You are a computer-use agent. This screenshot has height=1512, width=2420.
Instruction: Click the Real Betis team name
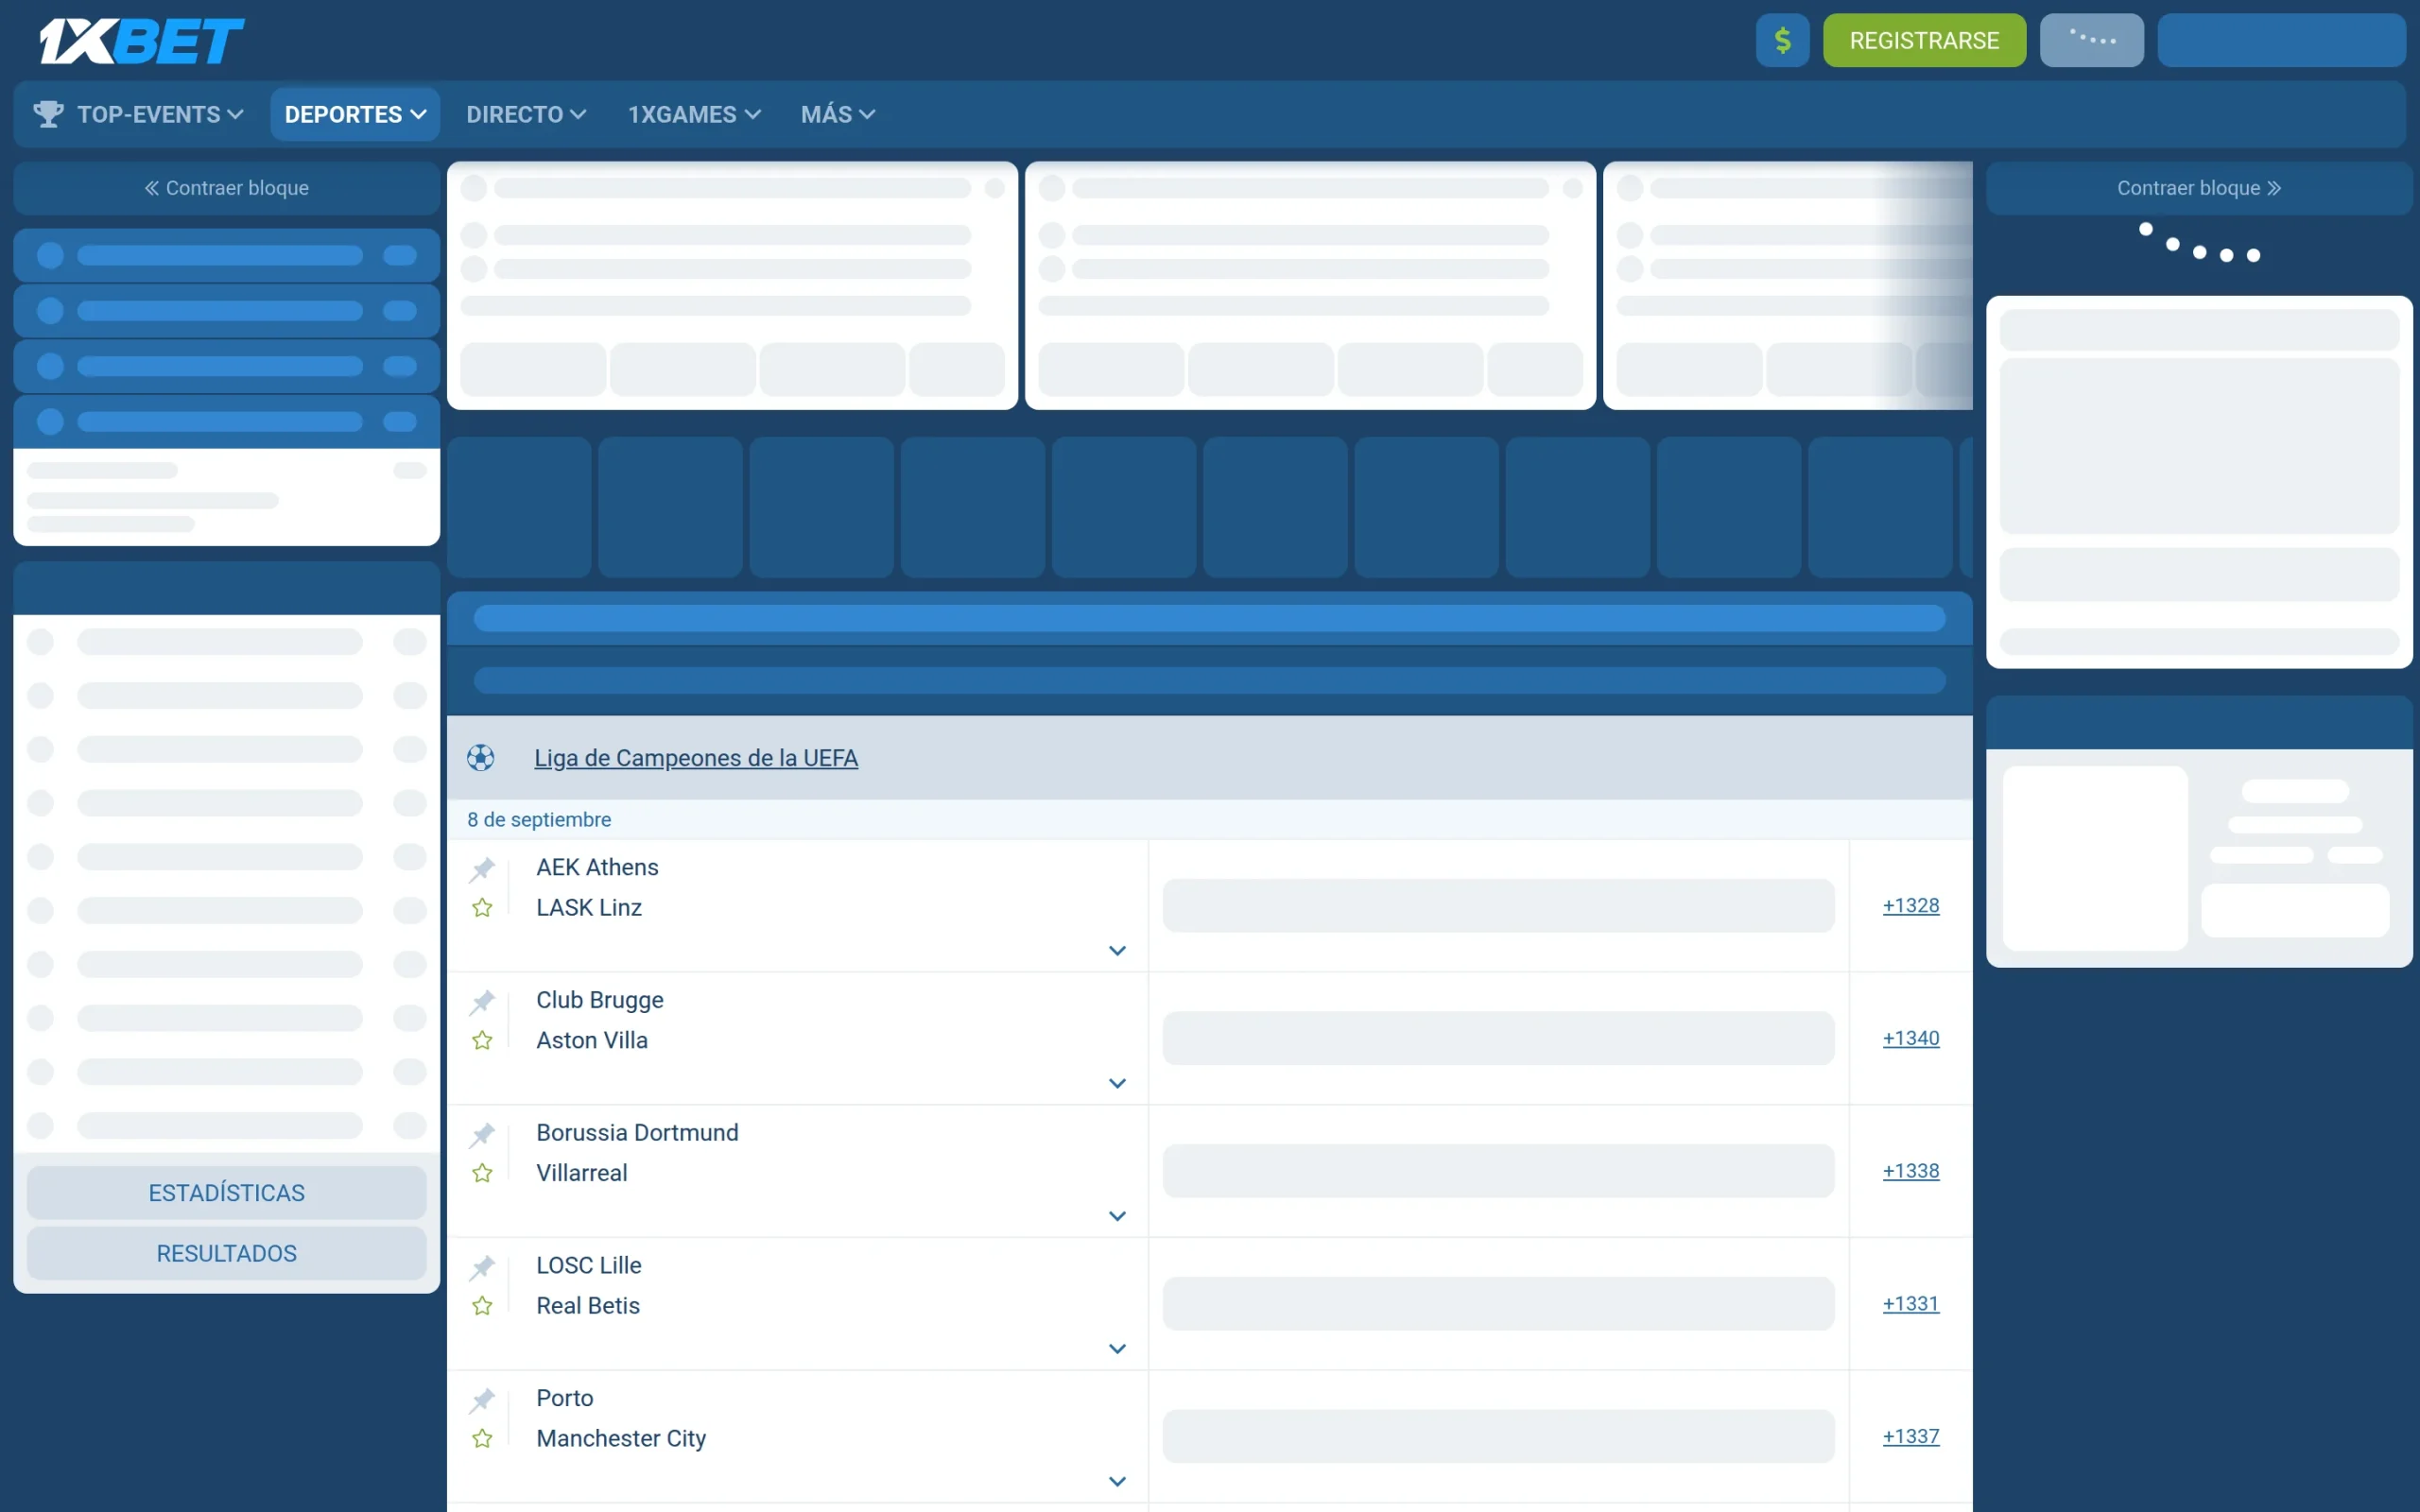588,1306
